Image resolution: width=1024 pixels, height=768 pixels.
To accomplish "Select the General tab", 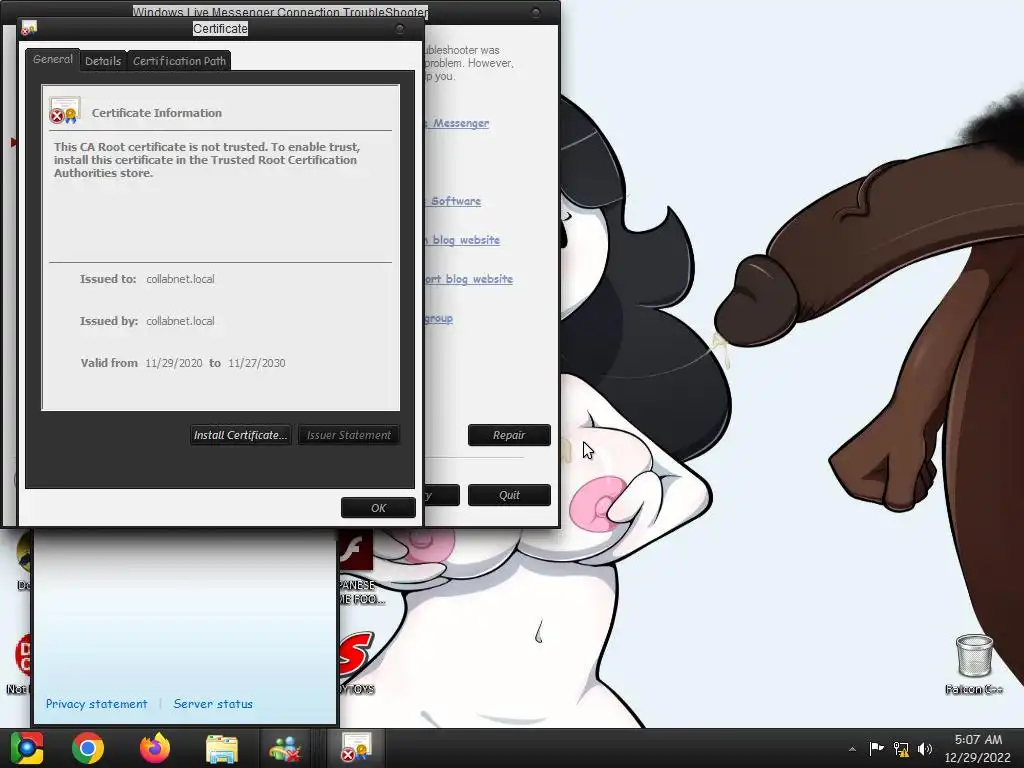I will 53,59.
